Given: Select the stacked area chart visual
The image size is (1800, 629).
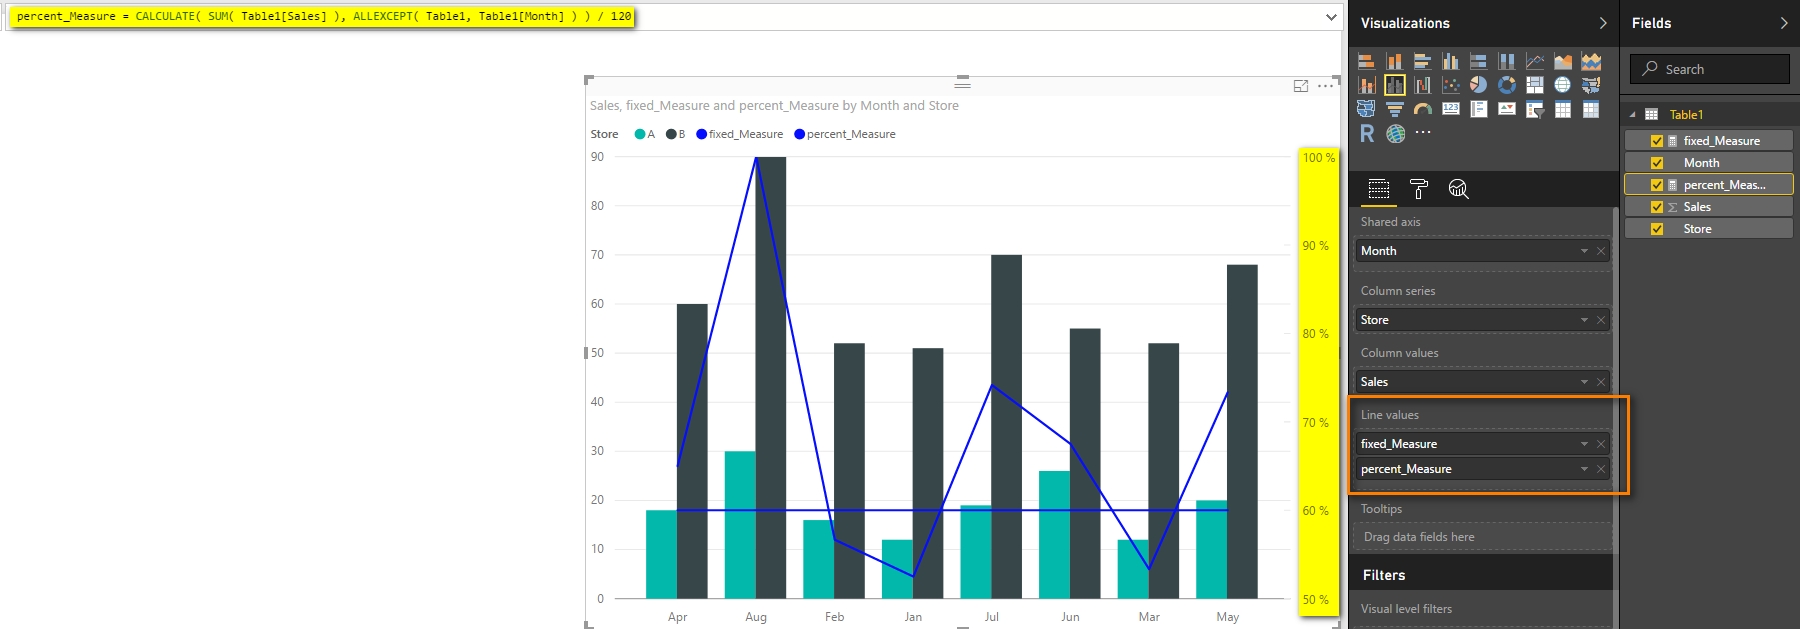Looking at the screenshot, I should point(1590,61).
